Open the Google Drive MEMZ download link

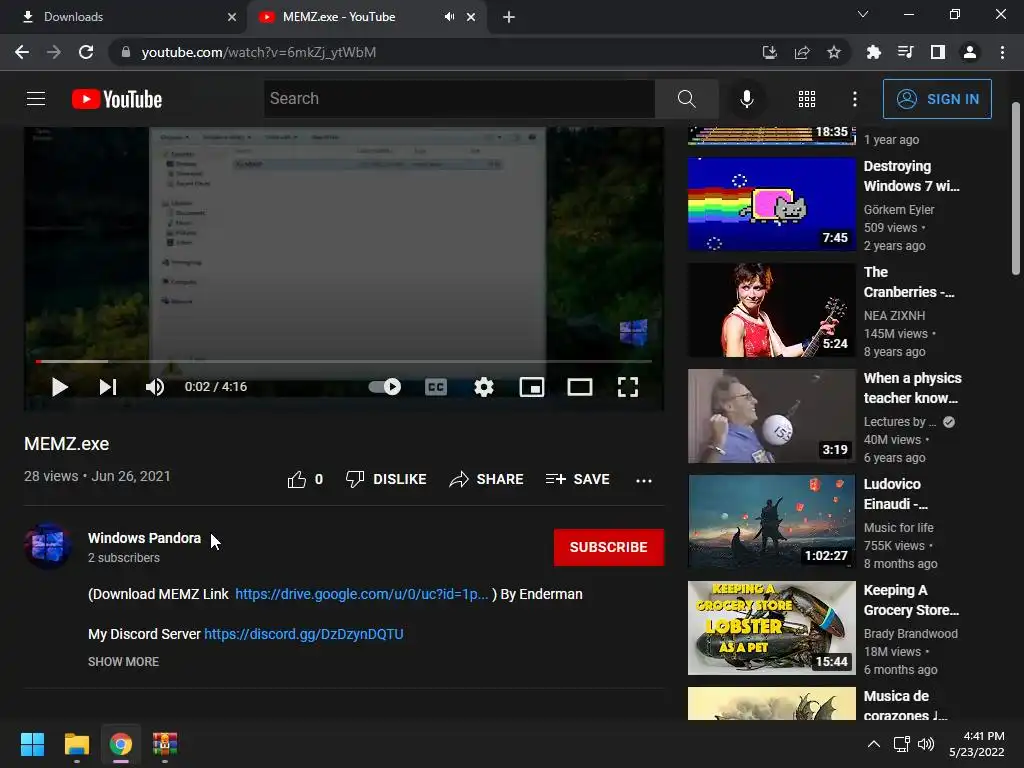[361, 594]
